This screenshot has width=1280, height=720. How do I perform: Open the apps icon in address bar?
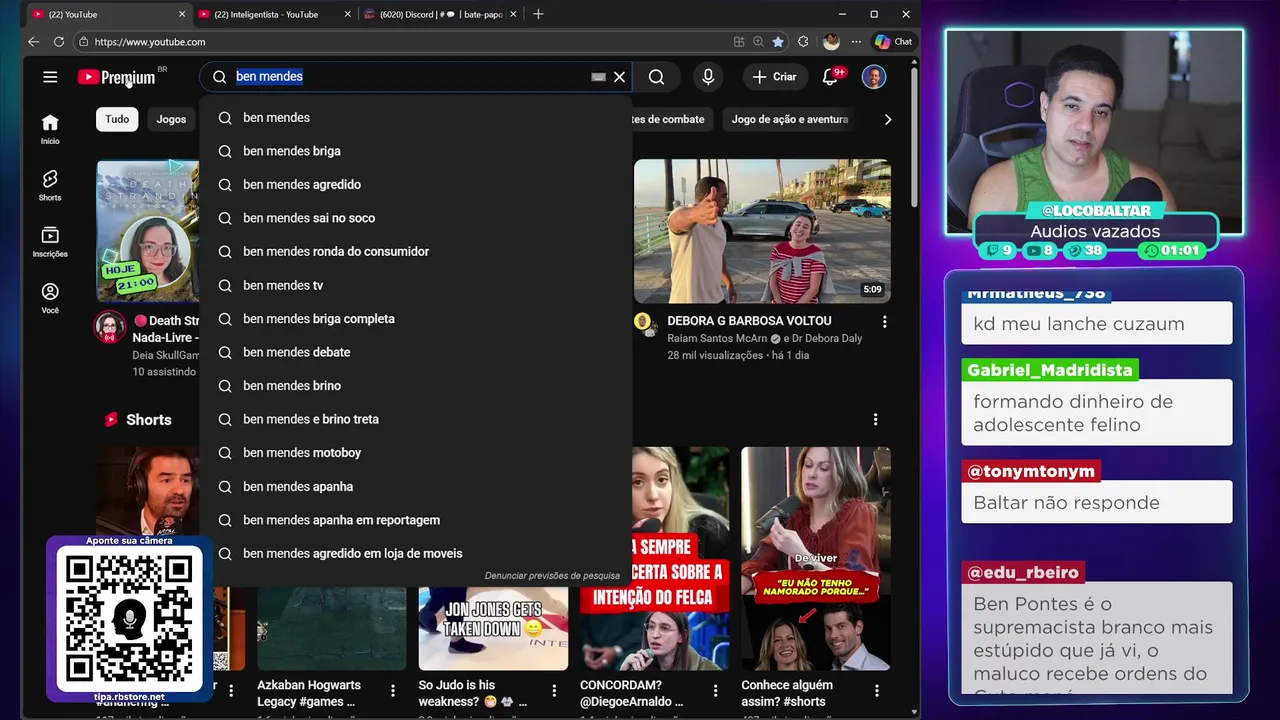click(739, 42)
